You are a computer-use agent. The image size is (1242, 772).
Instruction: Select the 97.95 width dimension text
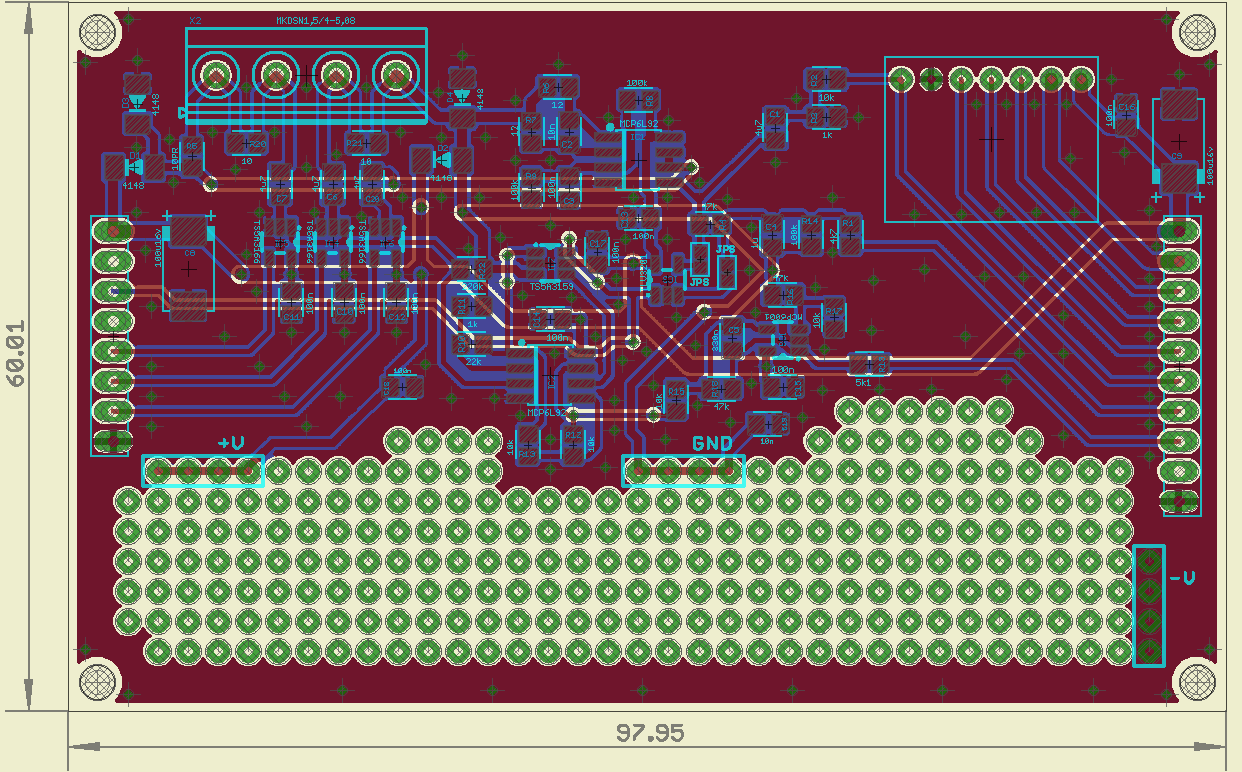pos(649,733)
